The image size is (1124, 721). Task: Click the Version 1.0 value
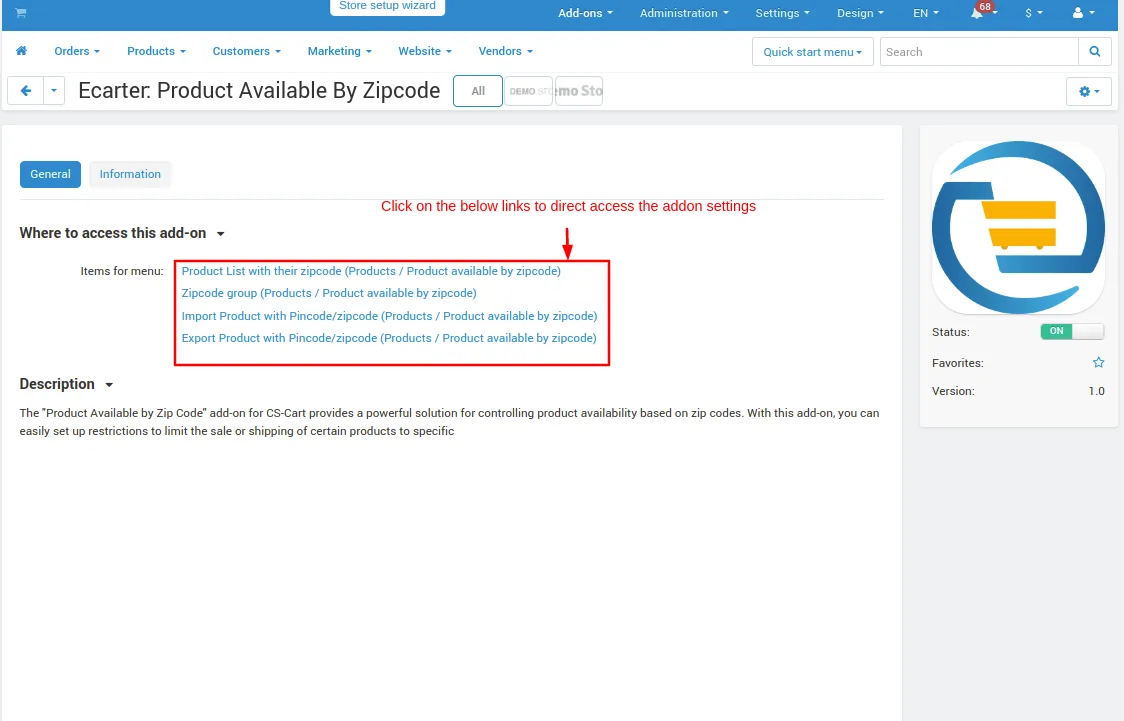tap(1096, 391)
